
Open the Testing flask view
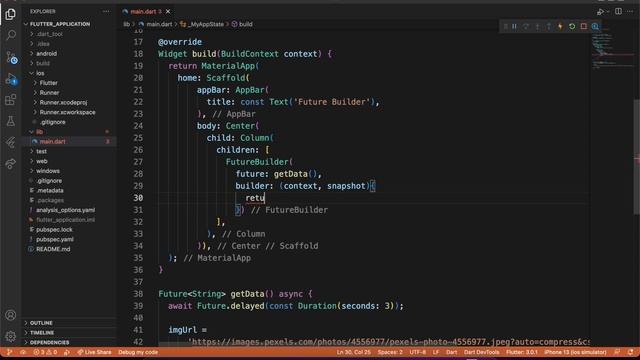coord(11,121)
